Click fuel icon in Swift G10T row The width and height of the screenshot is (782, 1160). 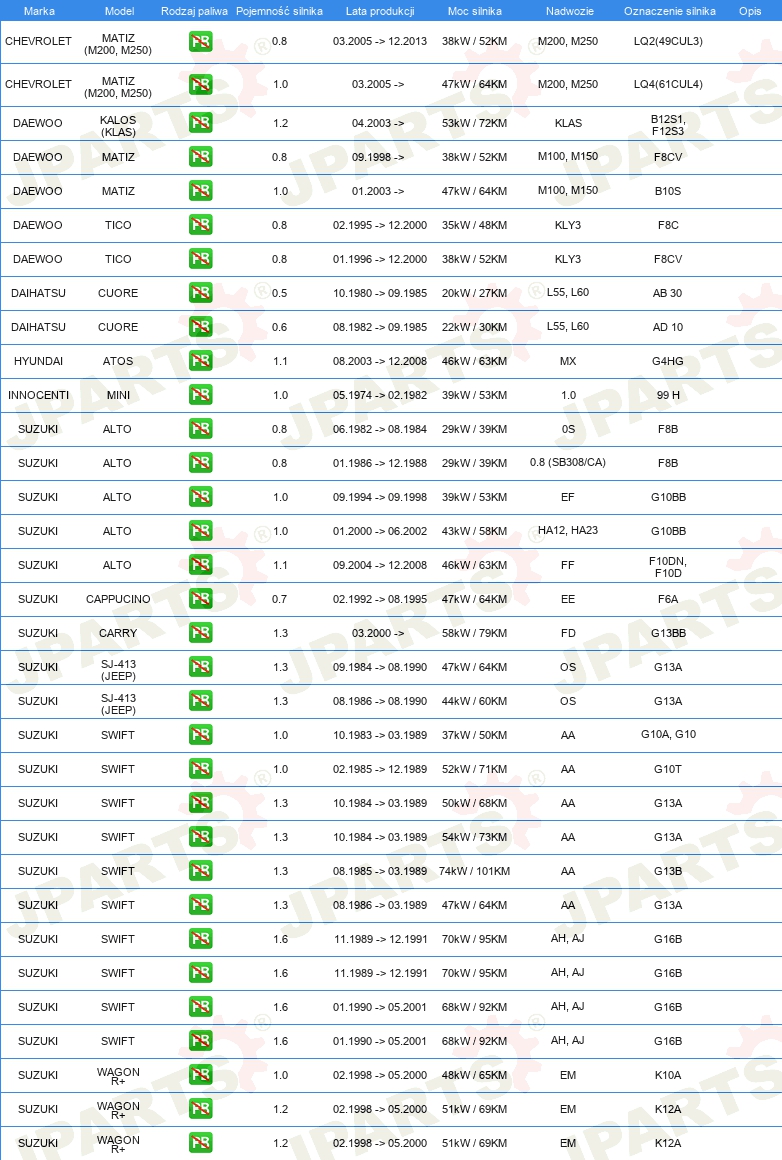[200, 769]
